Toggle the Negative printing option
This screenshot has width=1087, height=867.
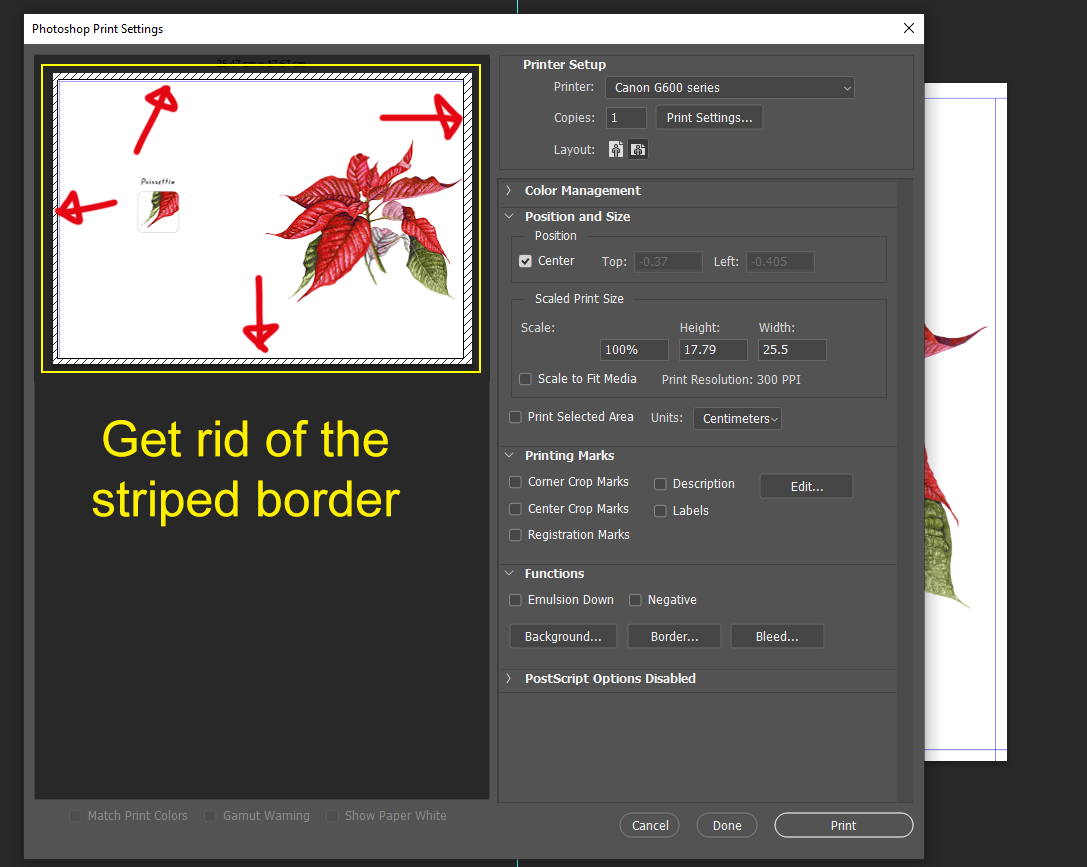tap(635, 599)
